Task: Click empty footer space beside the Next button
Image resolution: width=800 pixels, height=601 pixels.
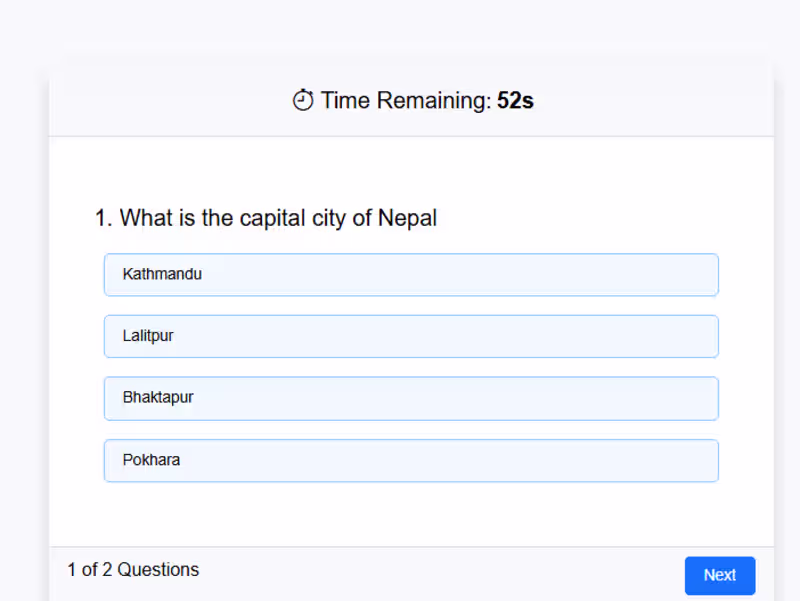Action: coord(450,573)
